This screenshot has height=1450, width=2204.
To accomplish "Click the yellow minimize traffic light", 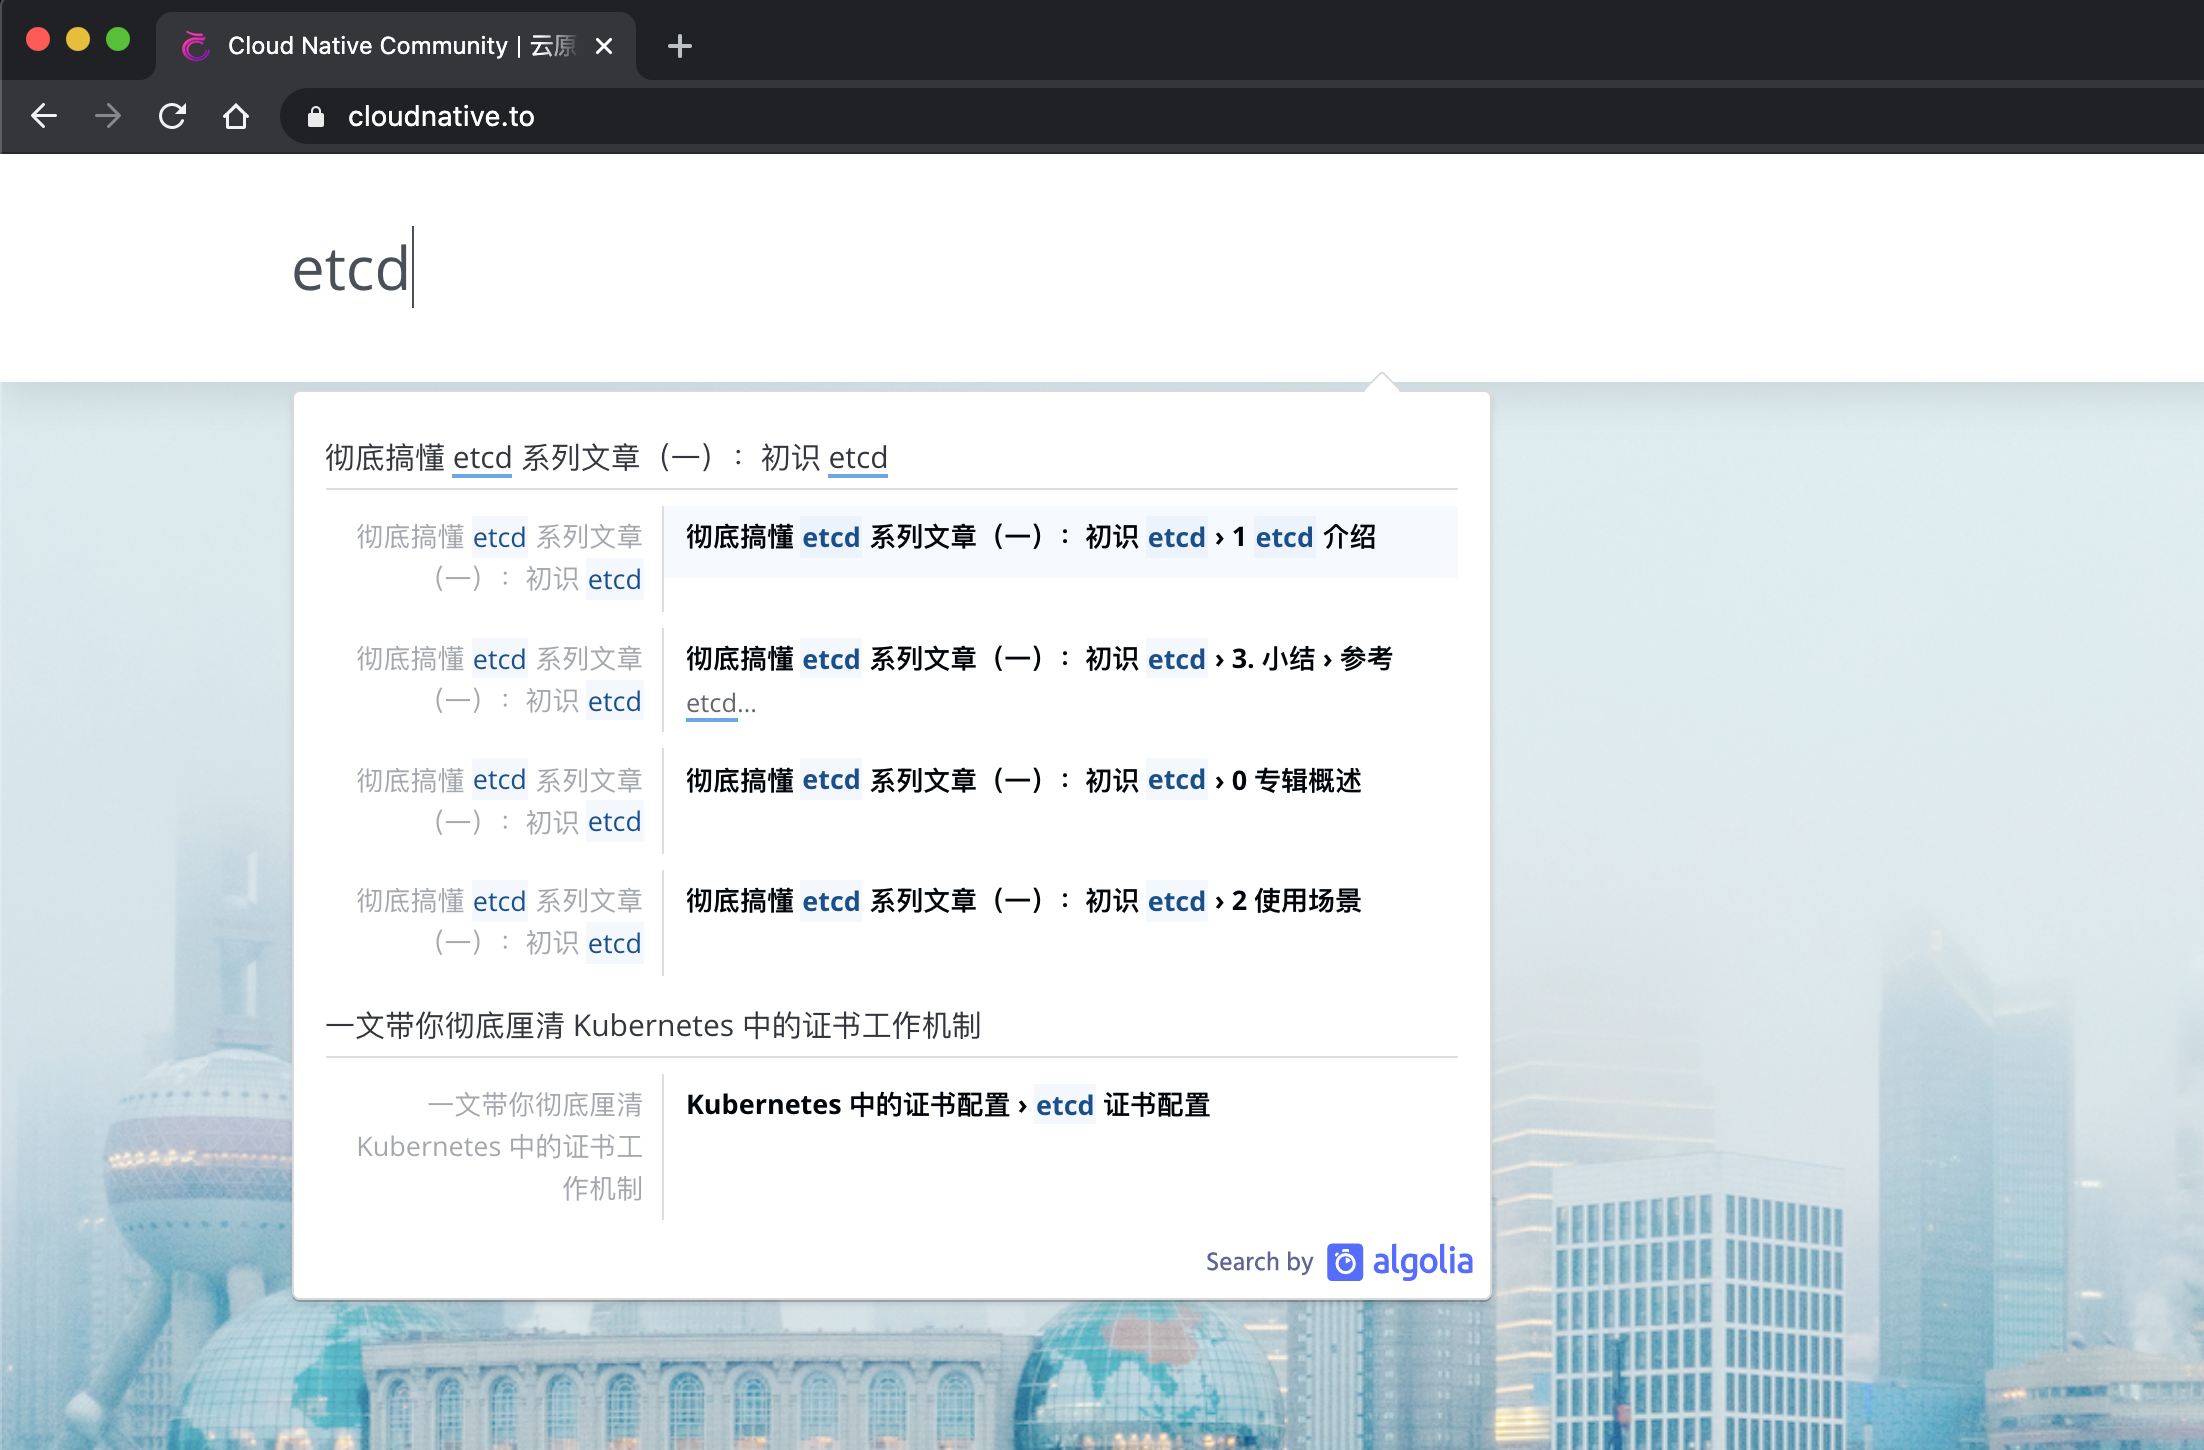I will coord(78,39).
